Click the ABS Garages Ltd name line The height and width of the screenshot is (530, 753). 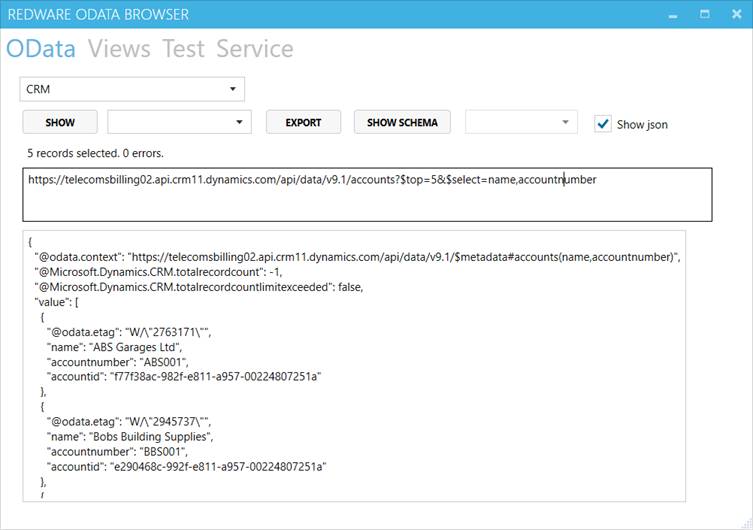[114, 347]
